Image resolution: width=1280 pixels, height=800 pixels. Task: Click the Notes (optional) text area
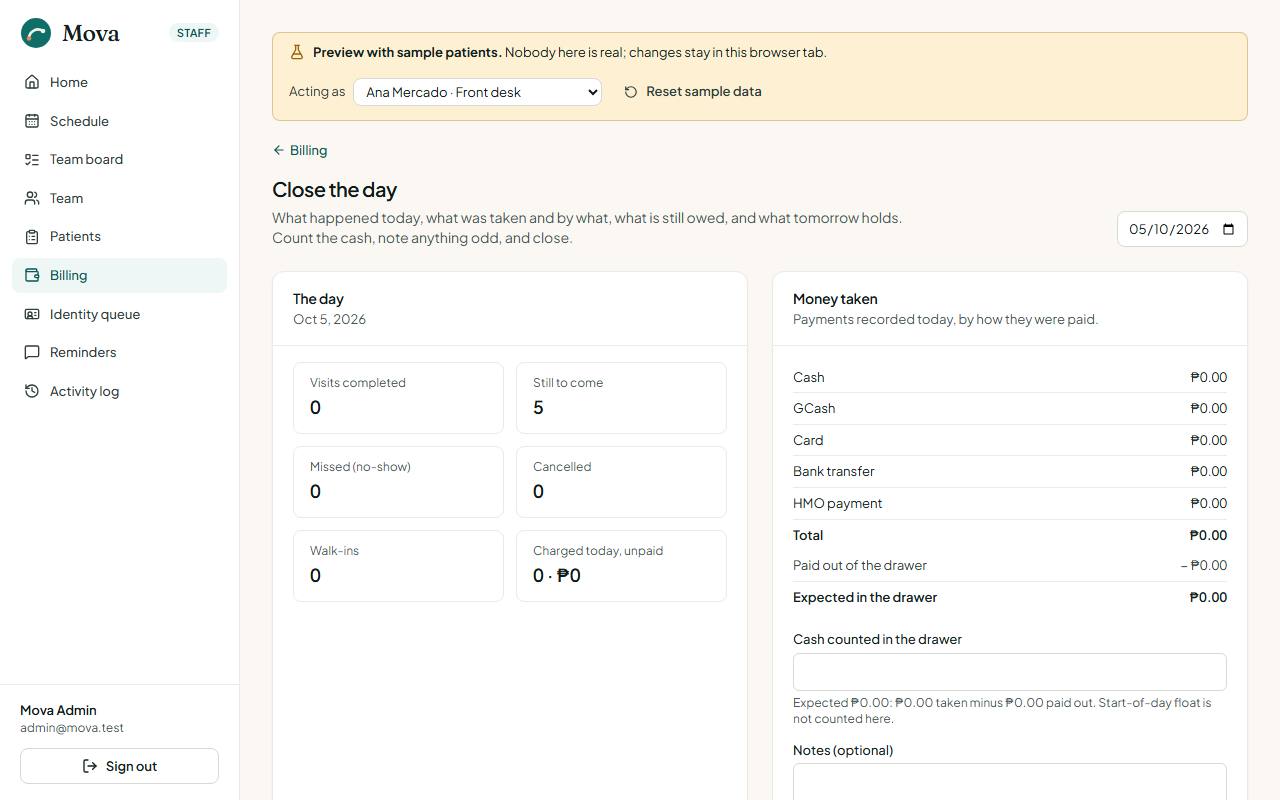click(x=1010, y=782)
